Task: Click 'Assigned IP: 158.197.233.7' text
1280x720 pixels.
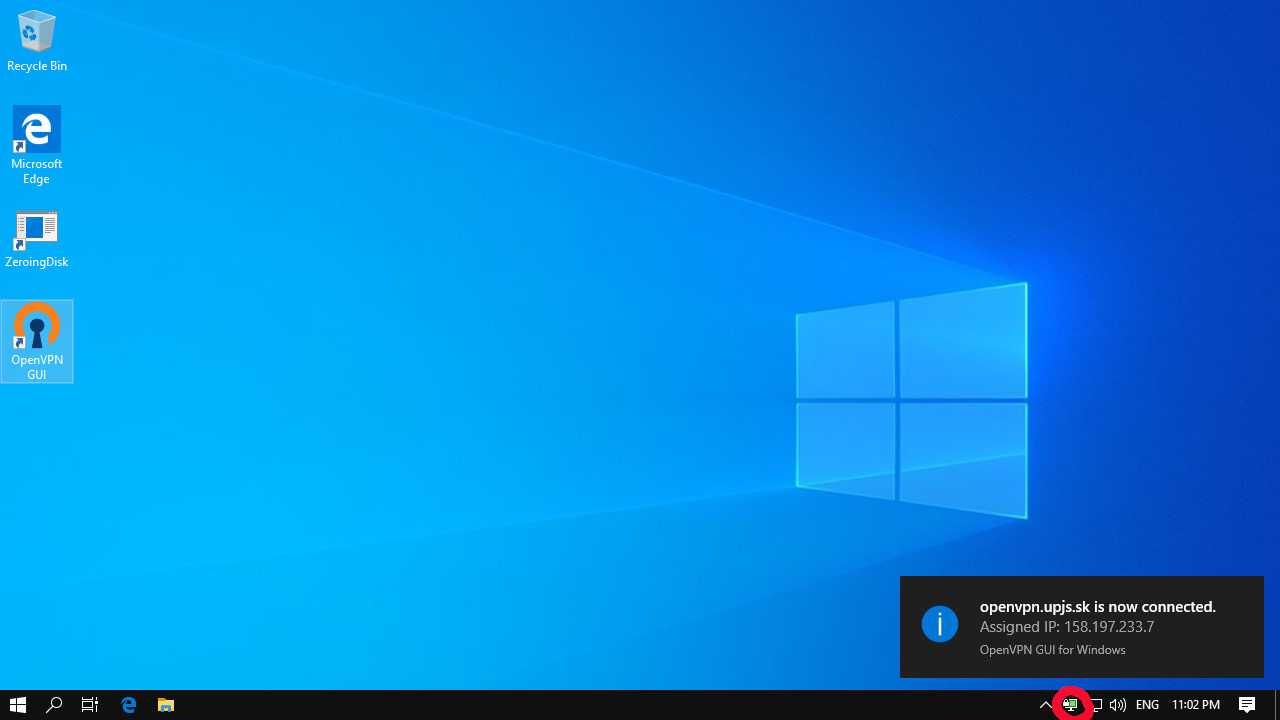Action: point(1067,627)
